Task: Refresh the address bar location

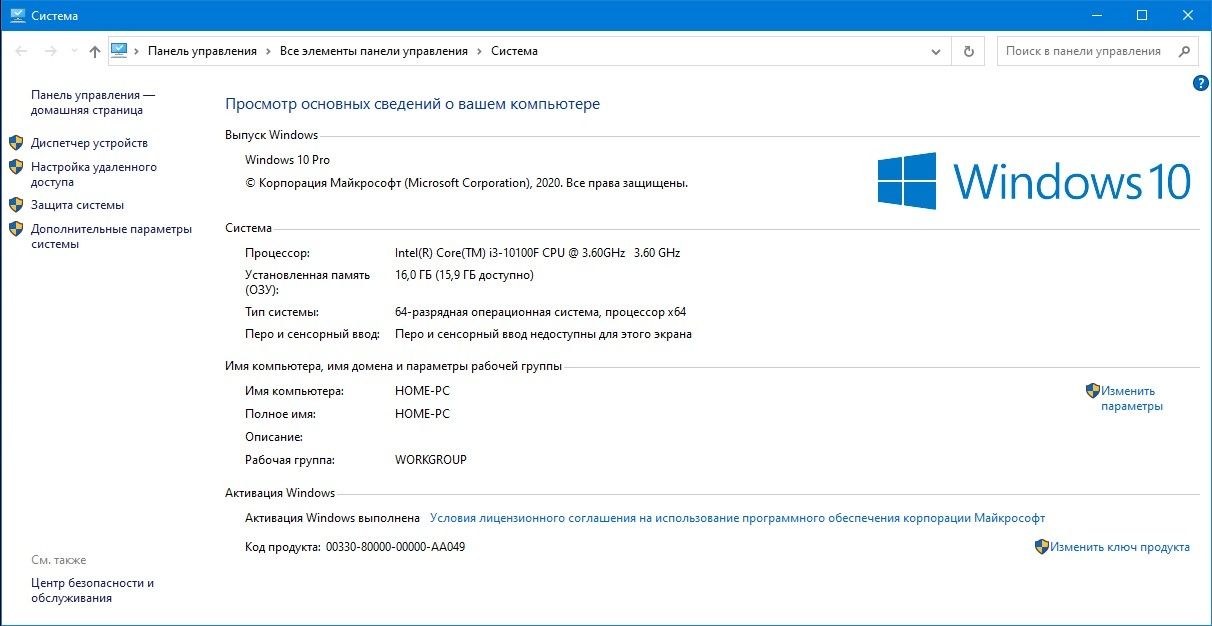Action: pyautogui.click(x=968, y=51)
